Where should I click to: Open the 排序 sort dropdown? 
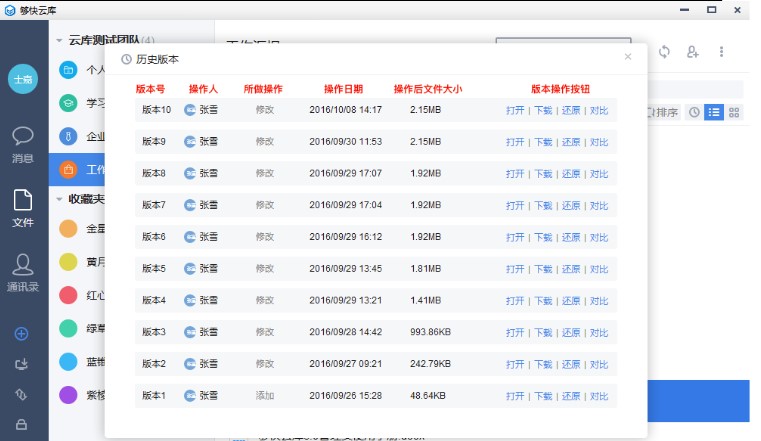coord(662,112)
